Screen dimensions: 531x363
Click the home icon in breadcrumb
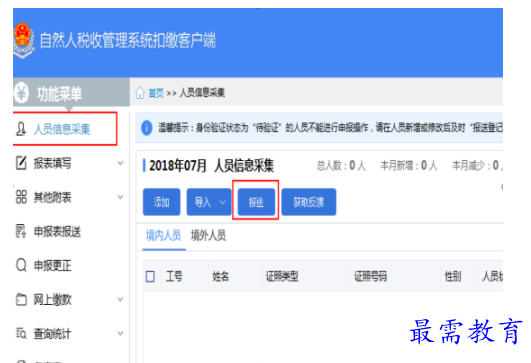click(x=140, y=92)
